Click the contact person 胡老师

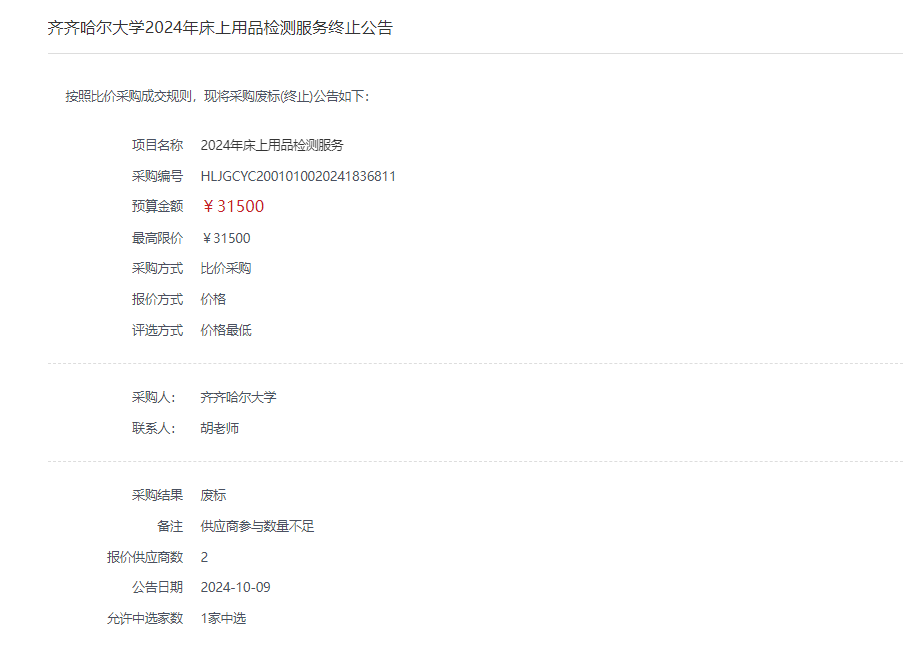coord(220,428)
